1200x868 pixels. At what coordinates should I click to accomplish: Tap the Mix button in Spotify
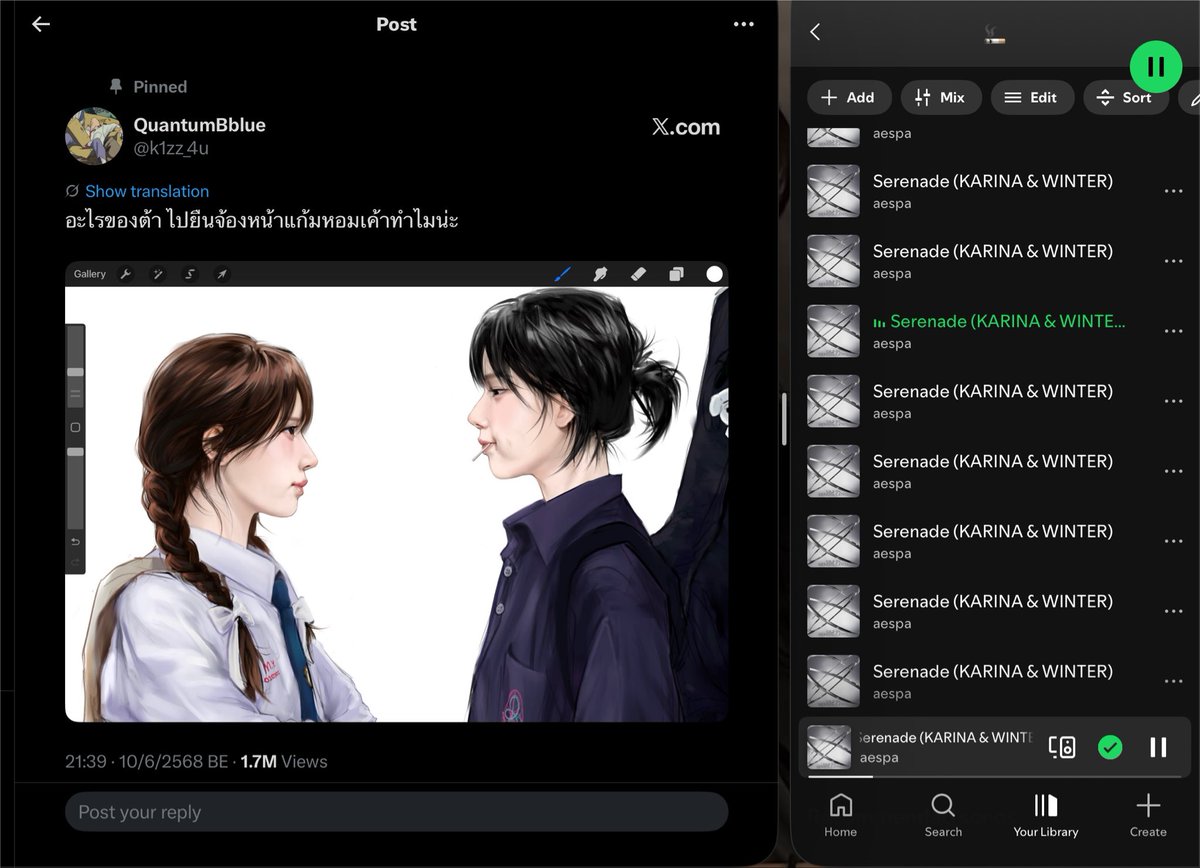(939, 97)
